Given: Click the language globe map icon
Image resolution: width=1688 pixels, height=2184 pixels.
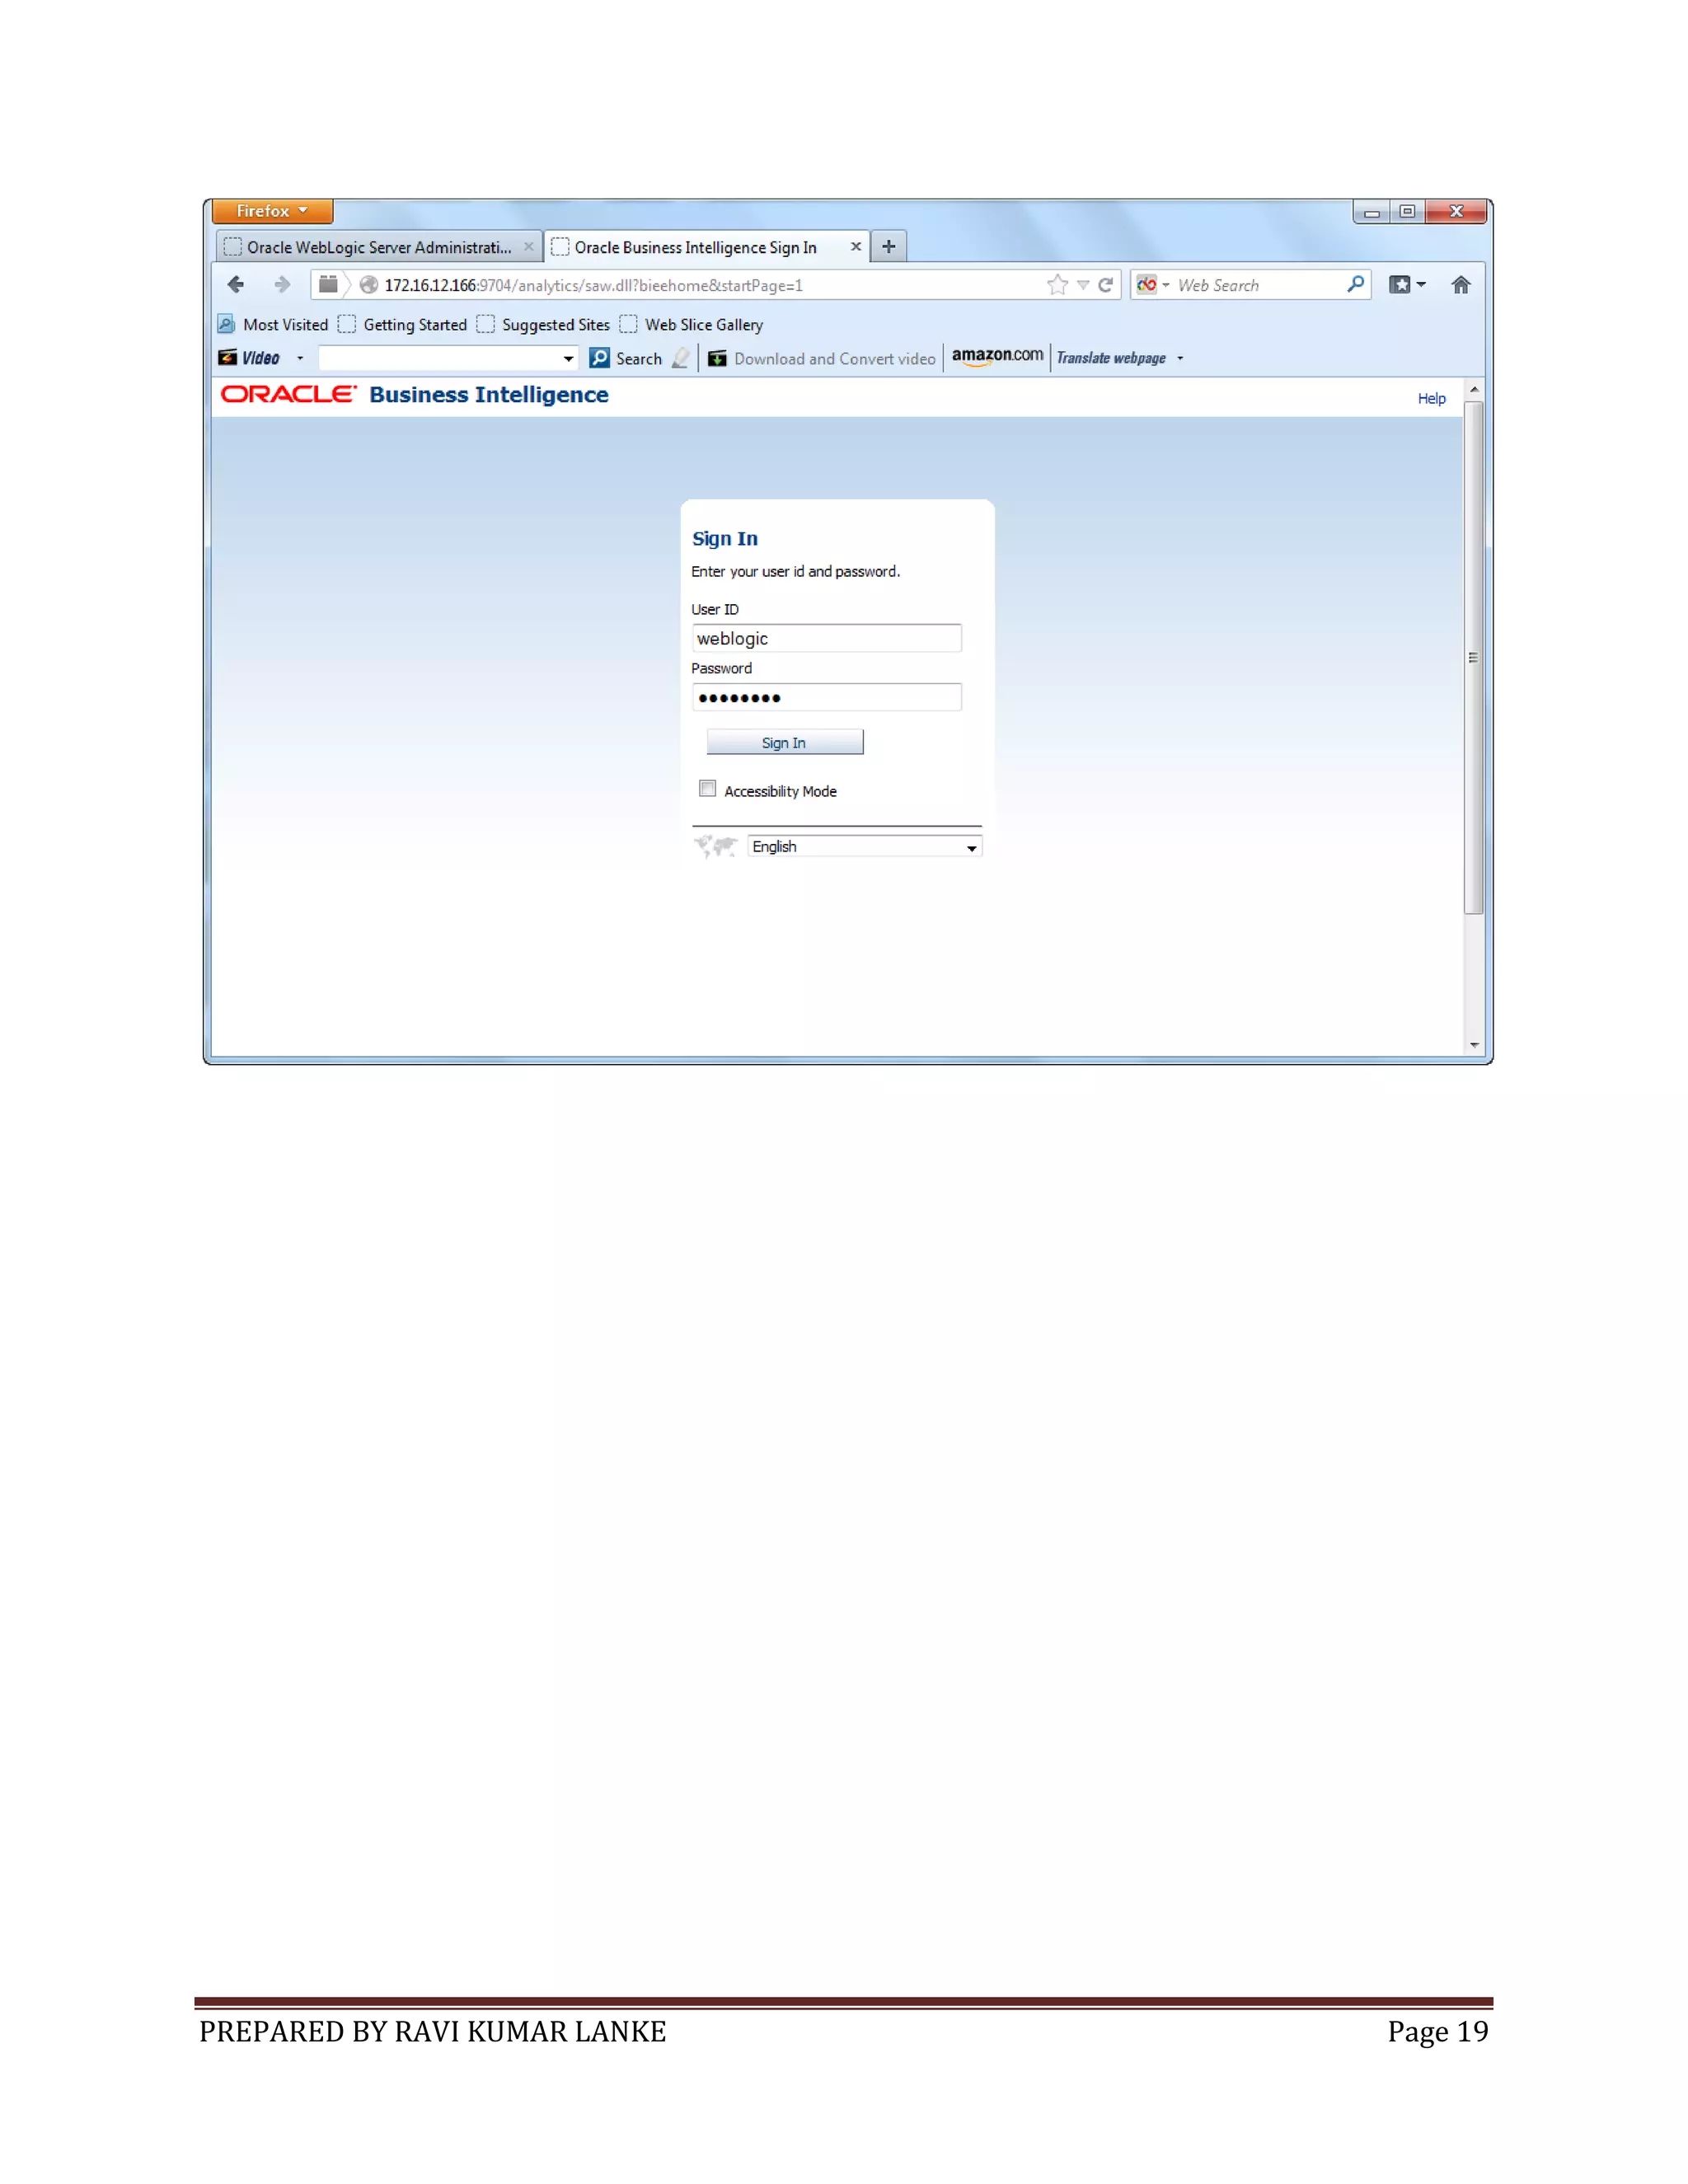Looking at the screenshot, I should pyautogui.click(x=715, y=846).
